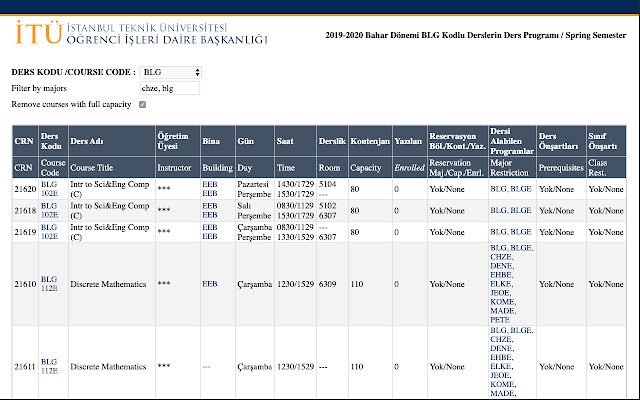
Task: Click the Derslik column header
Action: (332, 141)
